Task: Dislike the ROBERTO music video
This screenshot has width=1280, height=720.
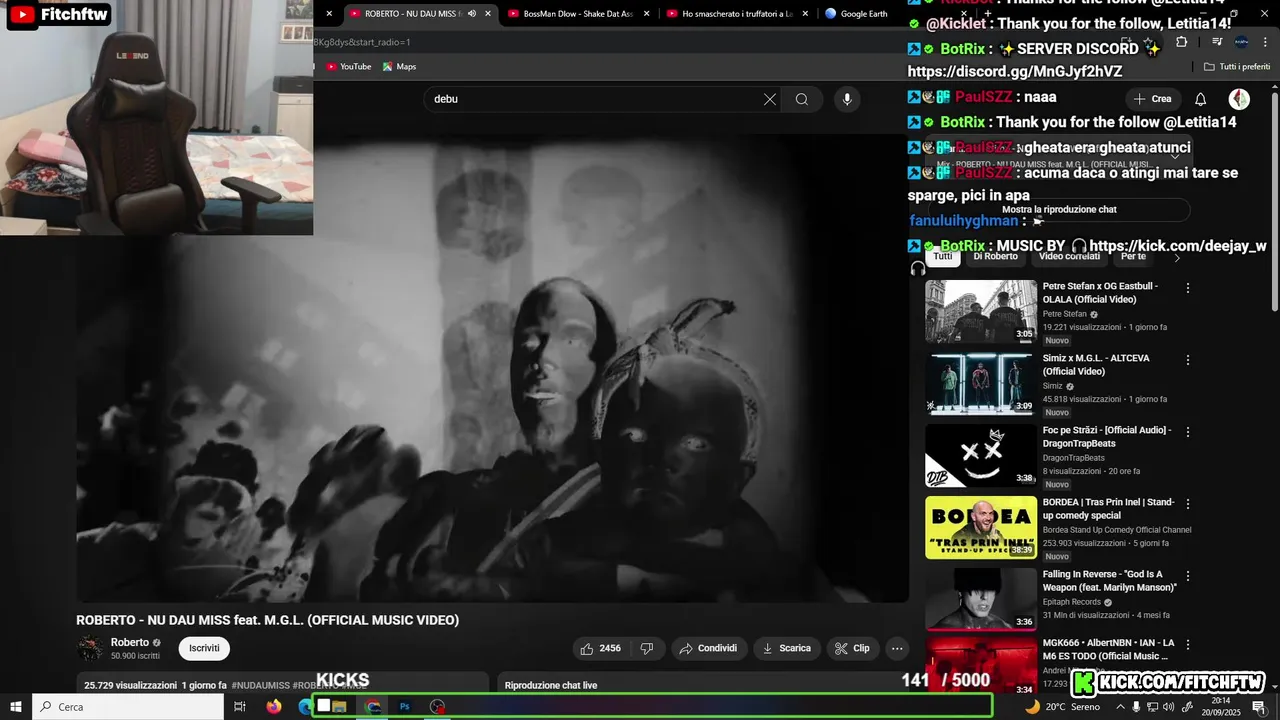Action: [647, 648]
